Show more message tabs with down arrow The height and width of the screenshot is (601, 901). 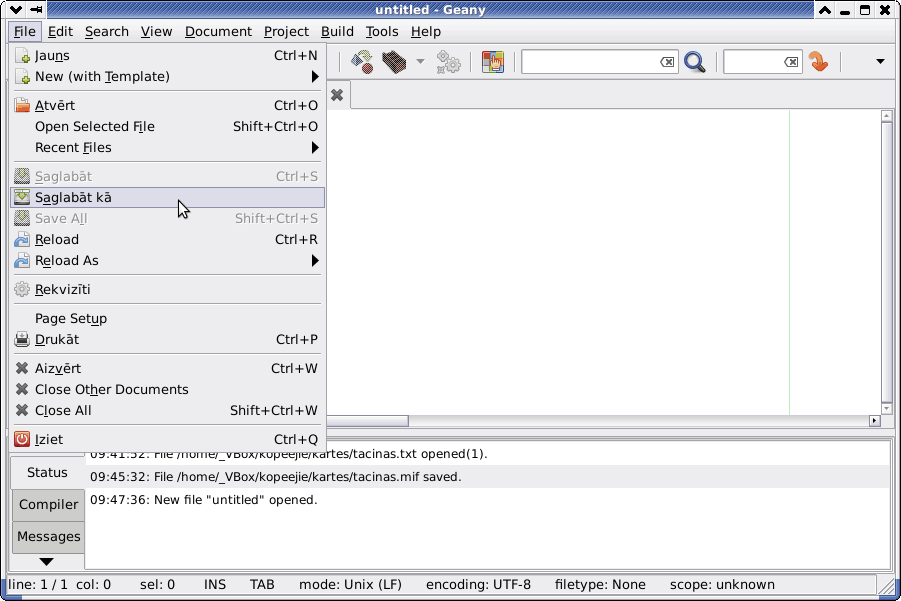coord(47,561)
